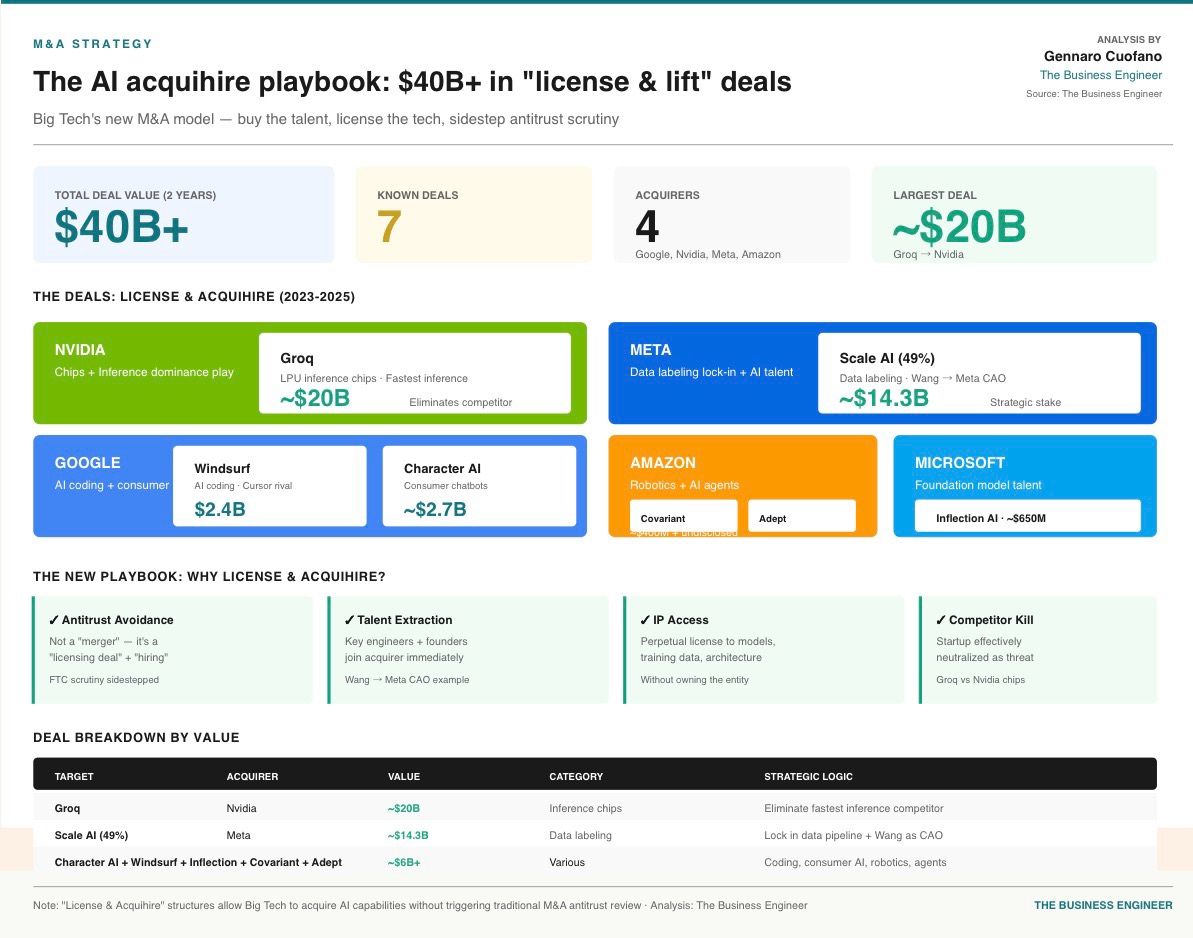The height and width of the screenshot is (938, 1193).
Task: Click the Windsurf $2.4B deal card
Action: click(x=269, y=488)
